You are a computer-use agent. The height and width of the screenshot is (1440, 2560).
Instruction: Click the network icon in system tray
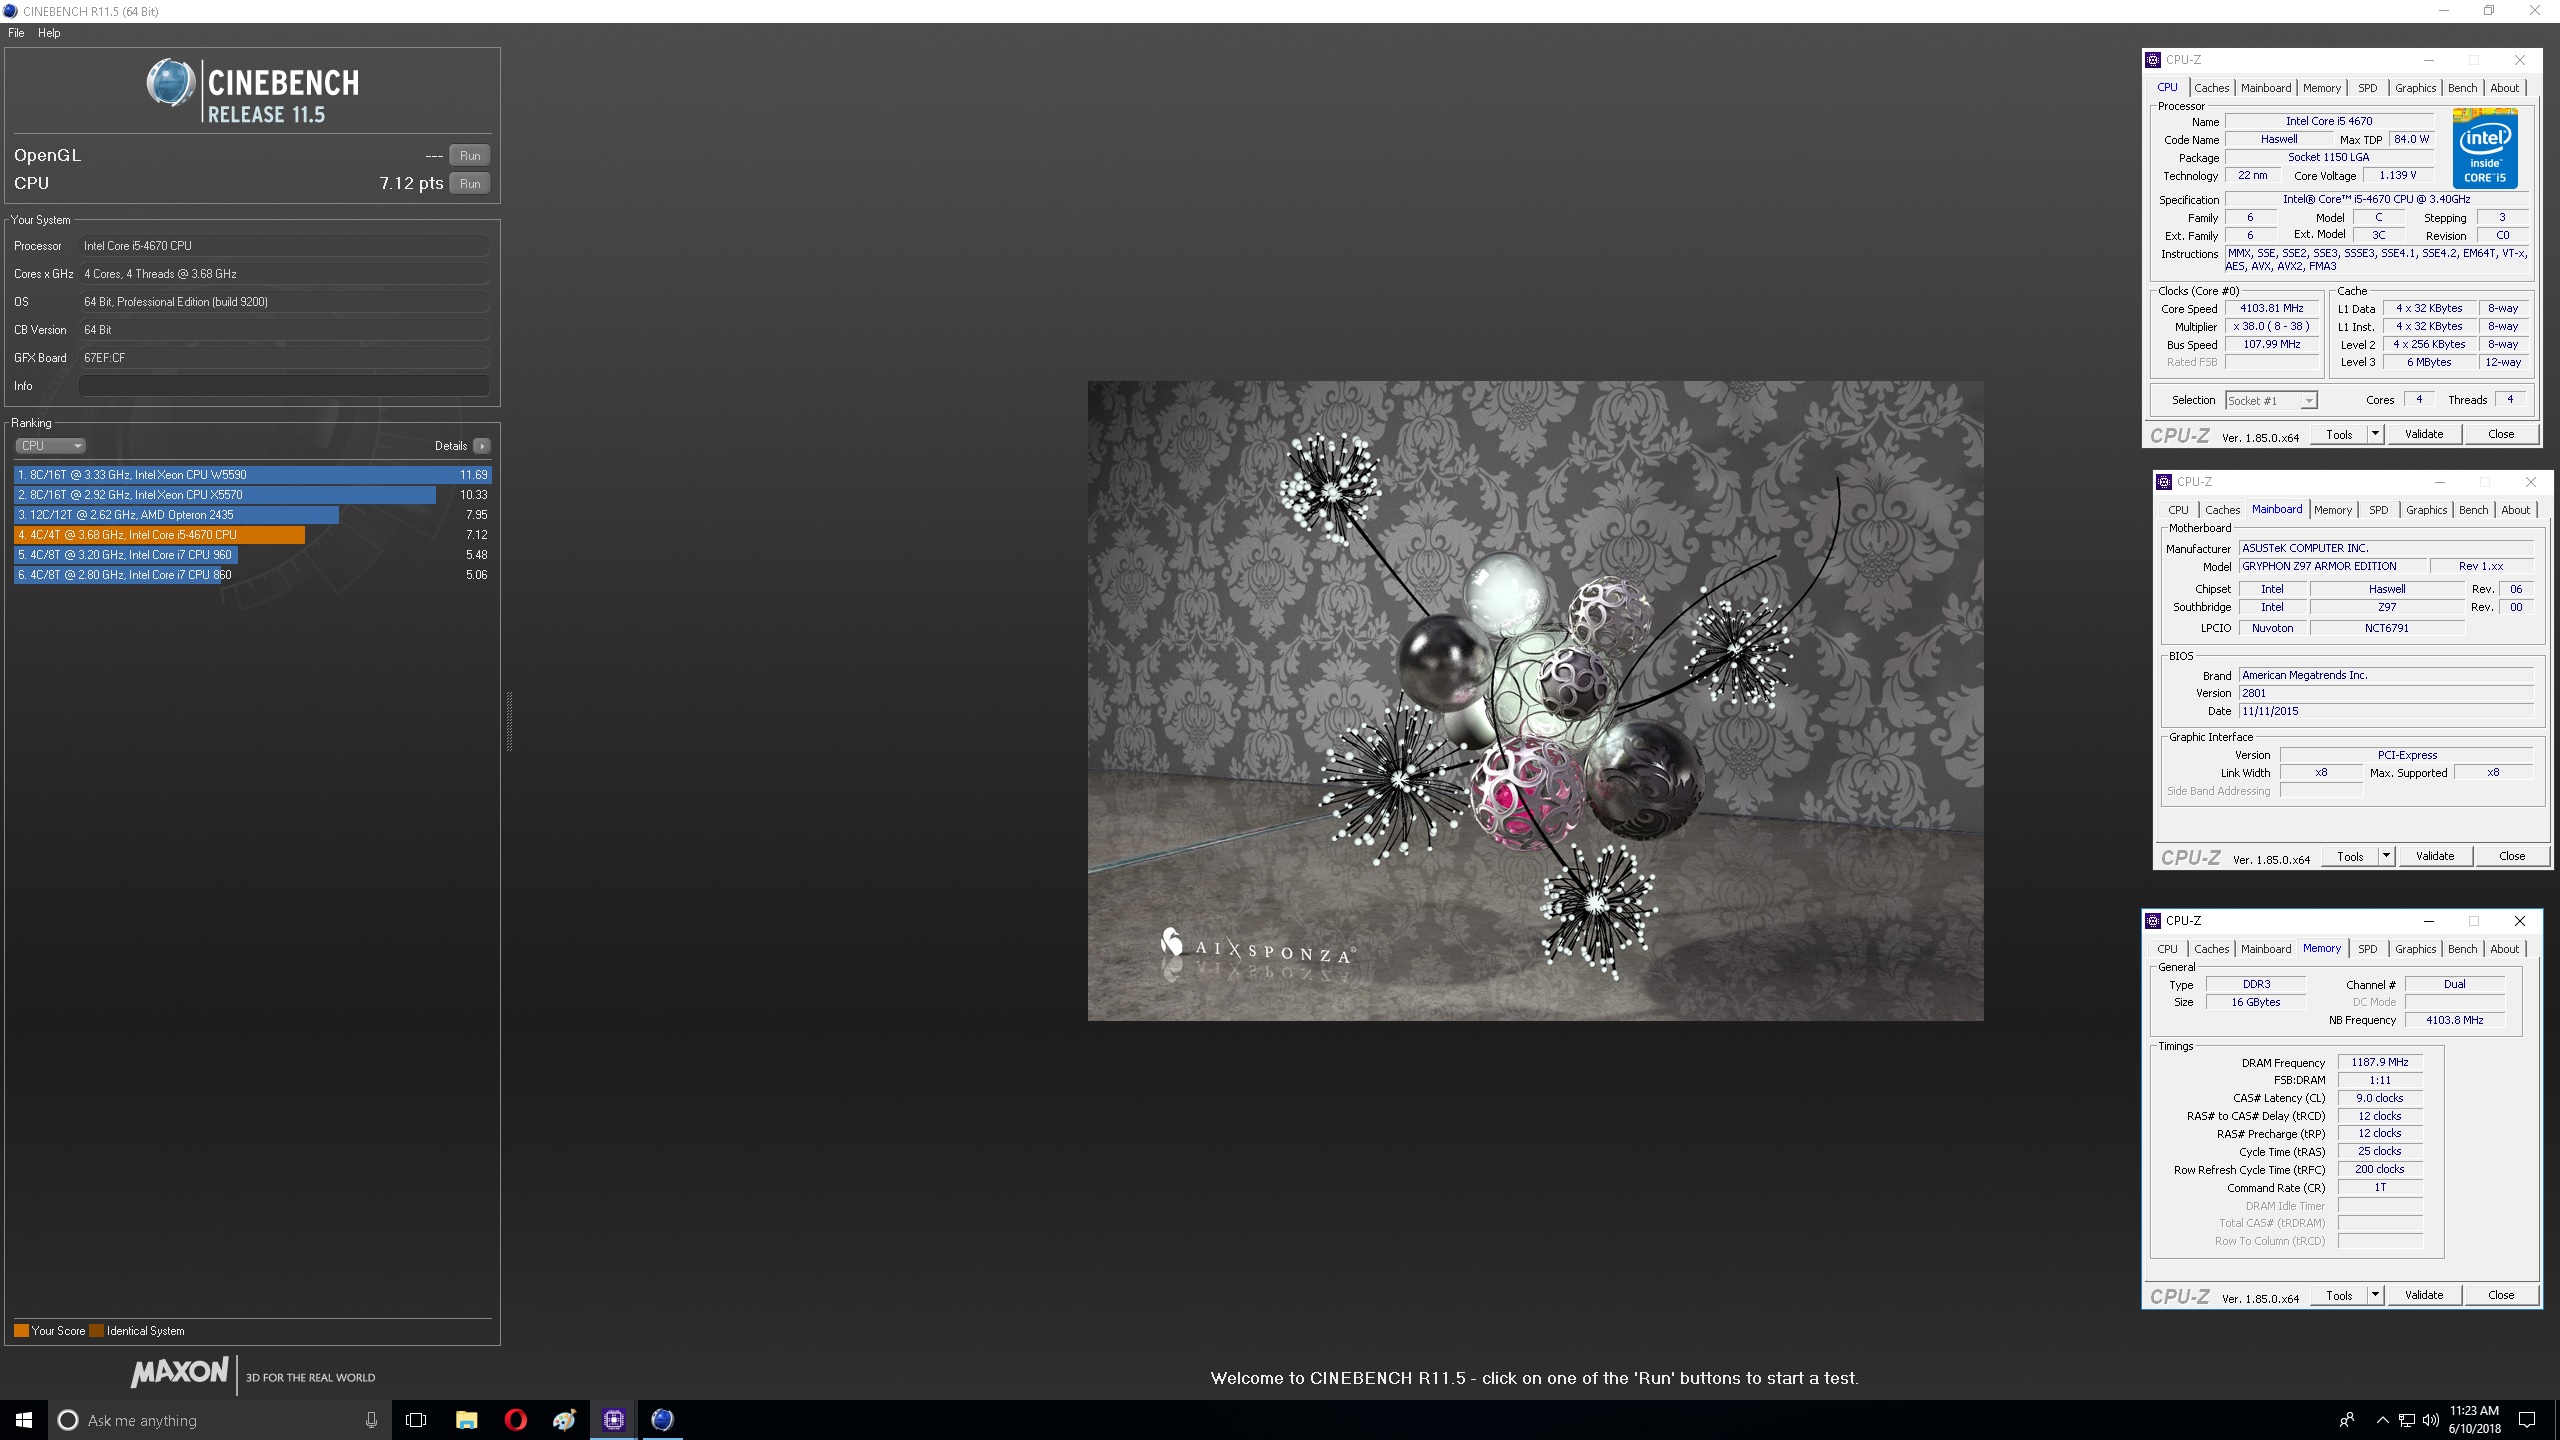[2407, 1420]
